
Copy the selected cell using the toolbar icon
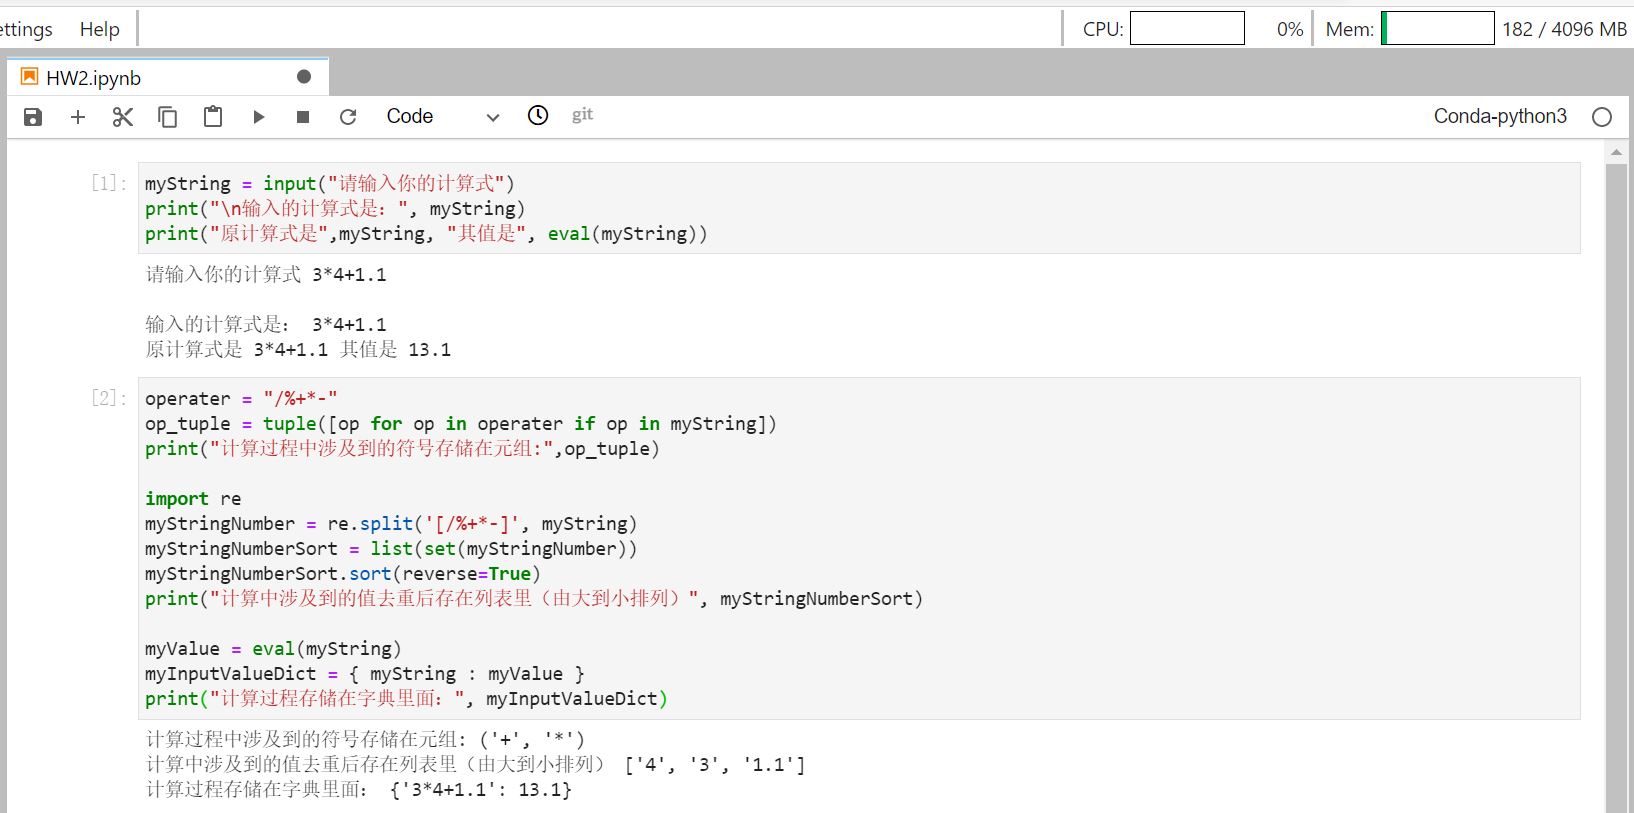(168, 117)
